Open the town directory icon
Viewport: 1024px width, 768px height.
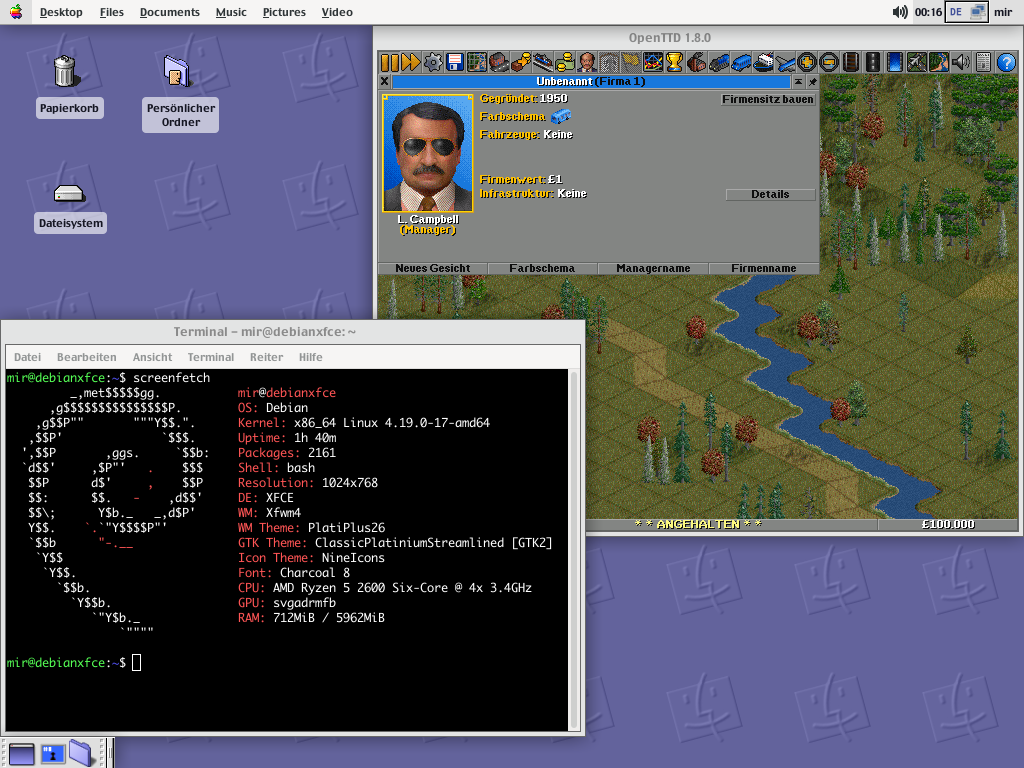tap(499, 63)
